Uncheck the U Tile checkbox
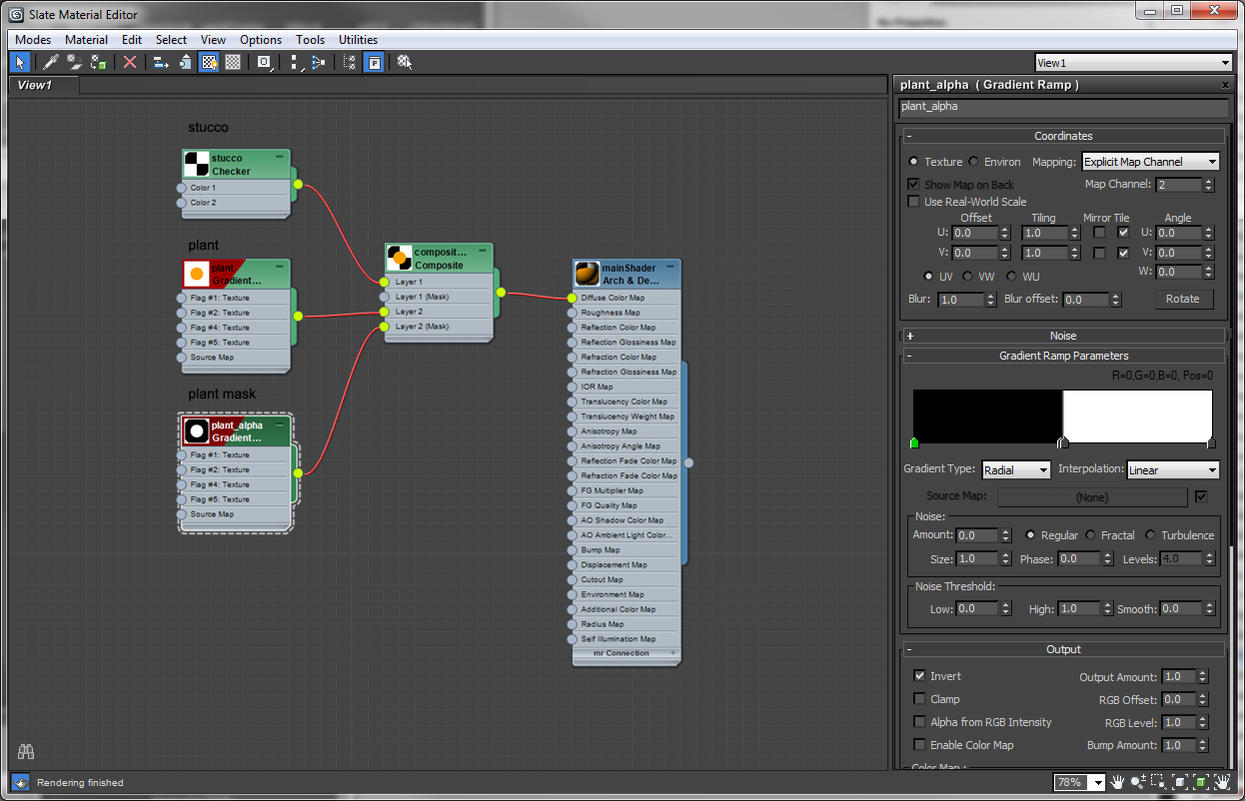 click(x=1123, y=232)
